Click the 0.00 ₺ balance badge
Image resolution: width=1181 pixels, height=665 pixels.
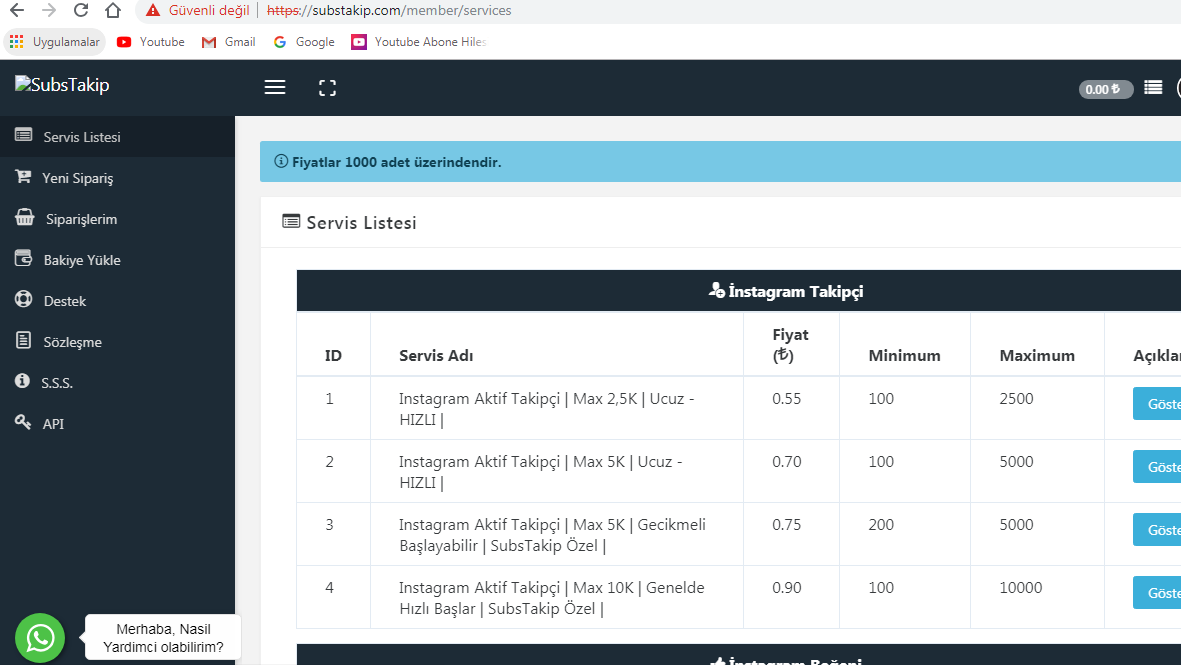click(1106, 89)
